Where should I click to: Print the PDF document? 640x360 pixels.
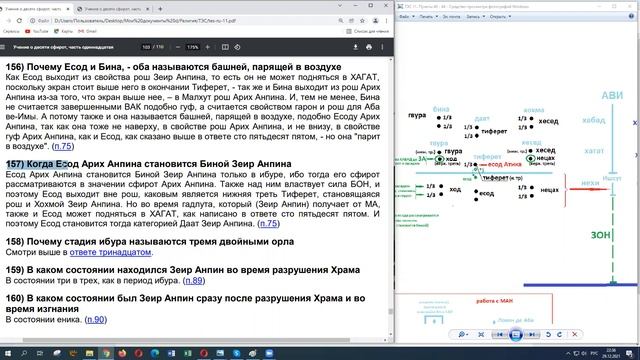pos(369,47)
